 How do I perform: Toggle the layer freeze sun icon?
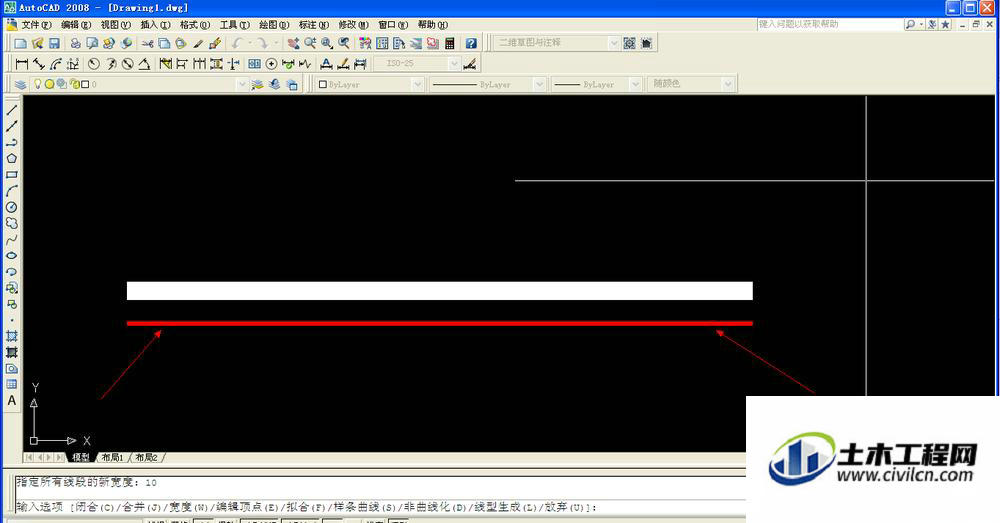[x=49, y=84]
